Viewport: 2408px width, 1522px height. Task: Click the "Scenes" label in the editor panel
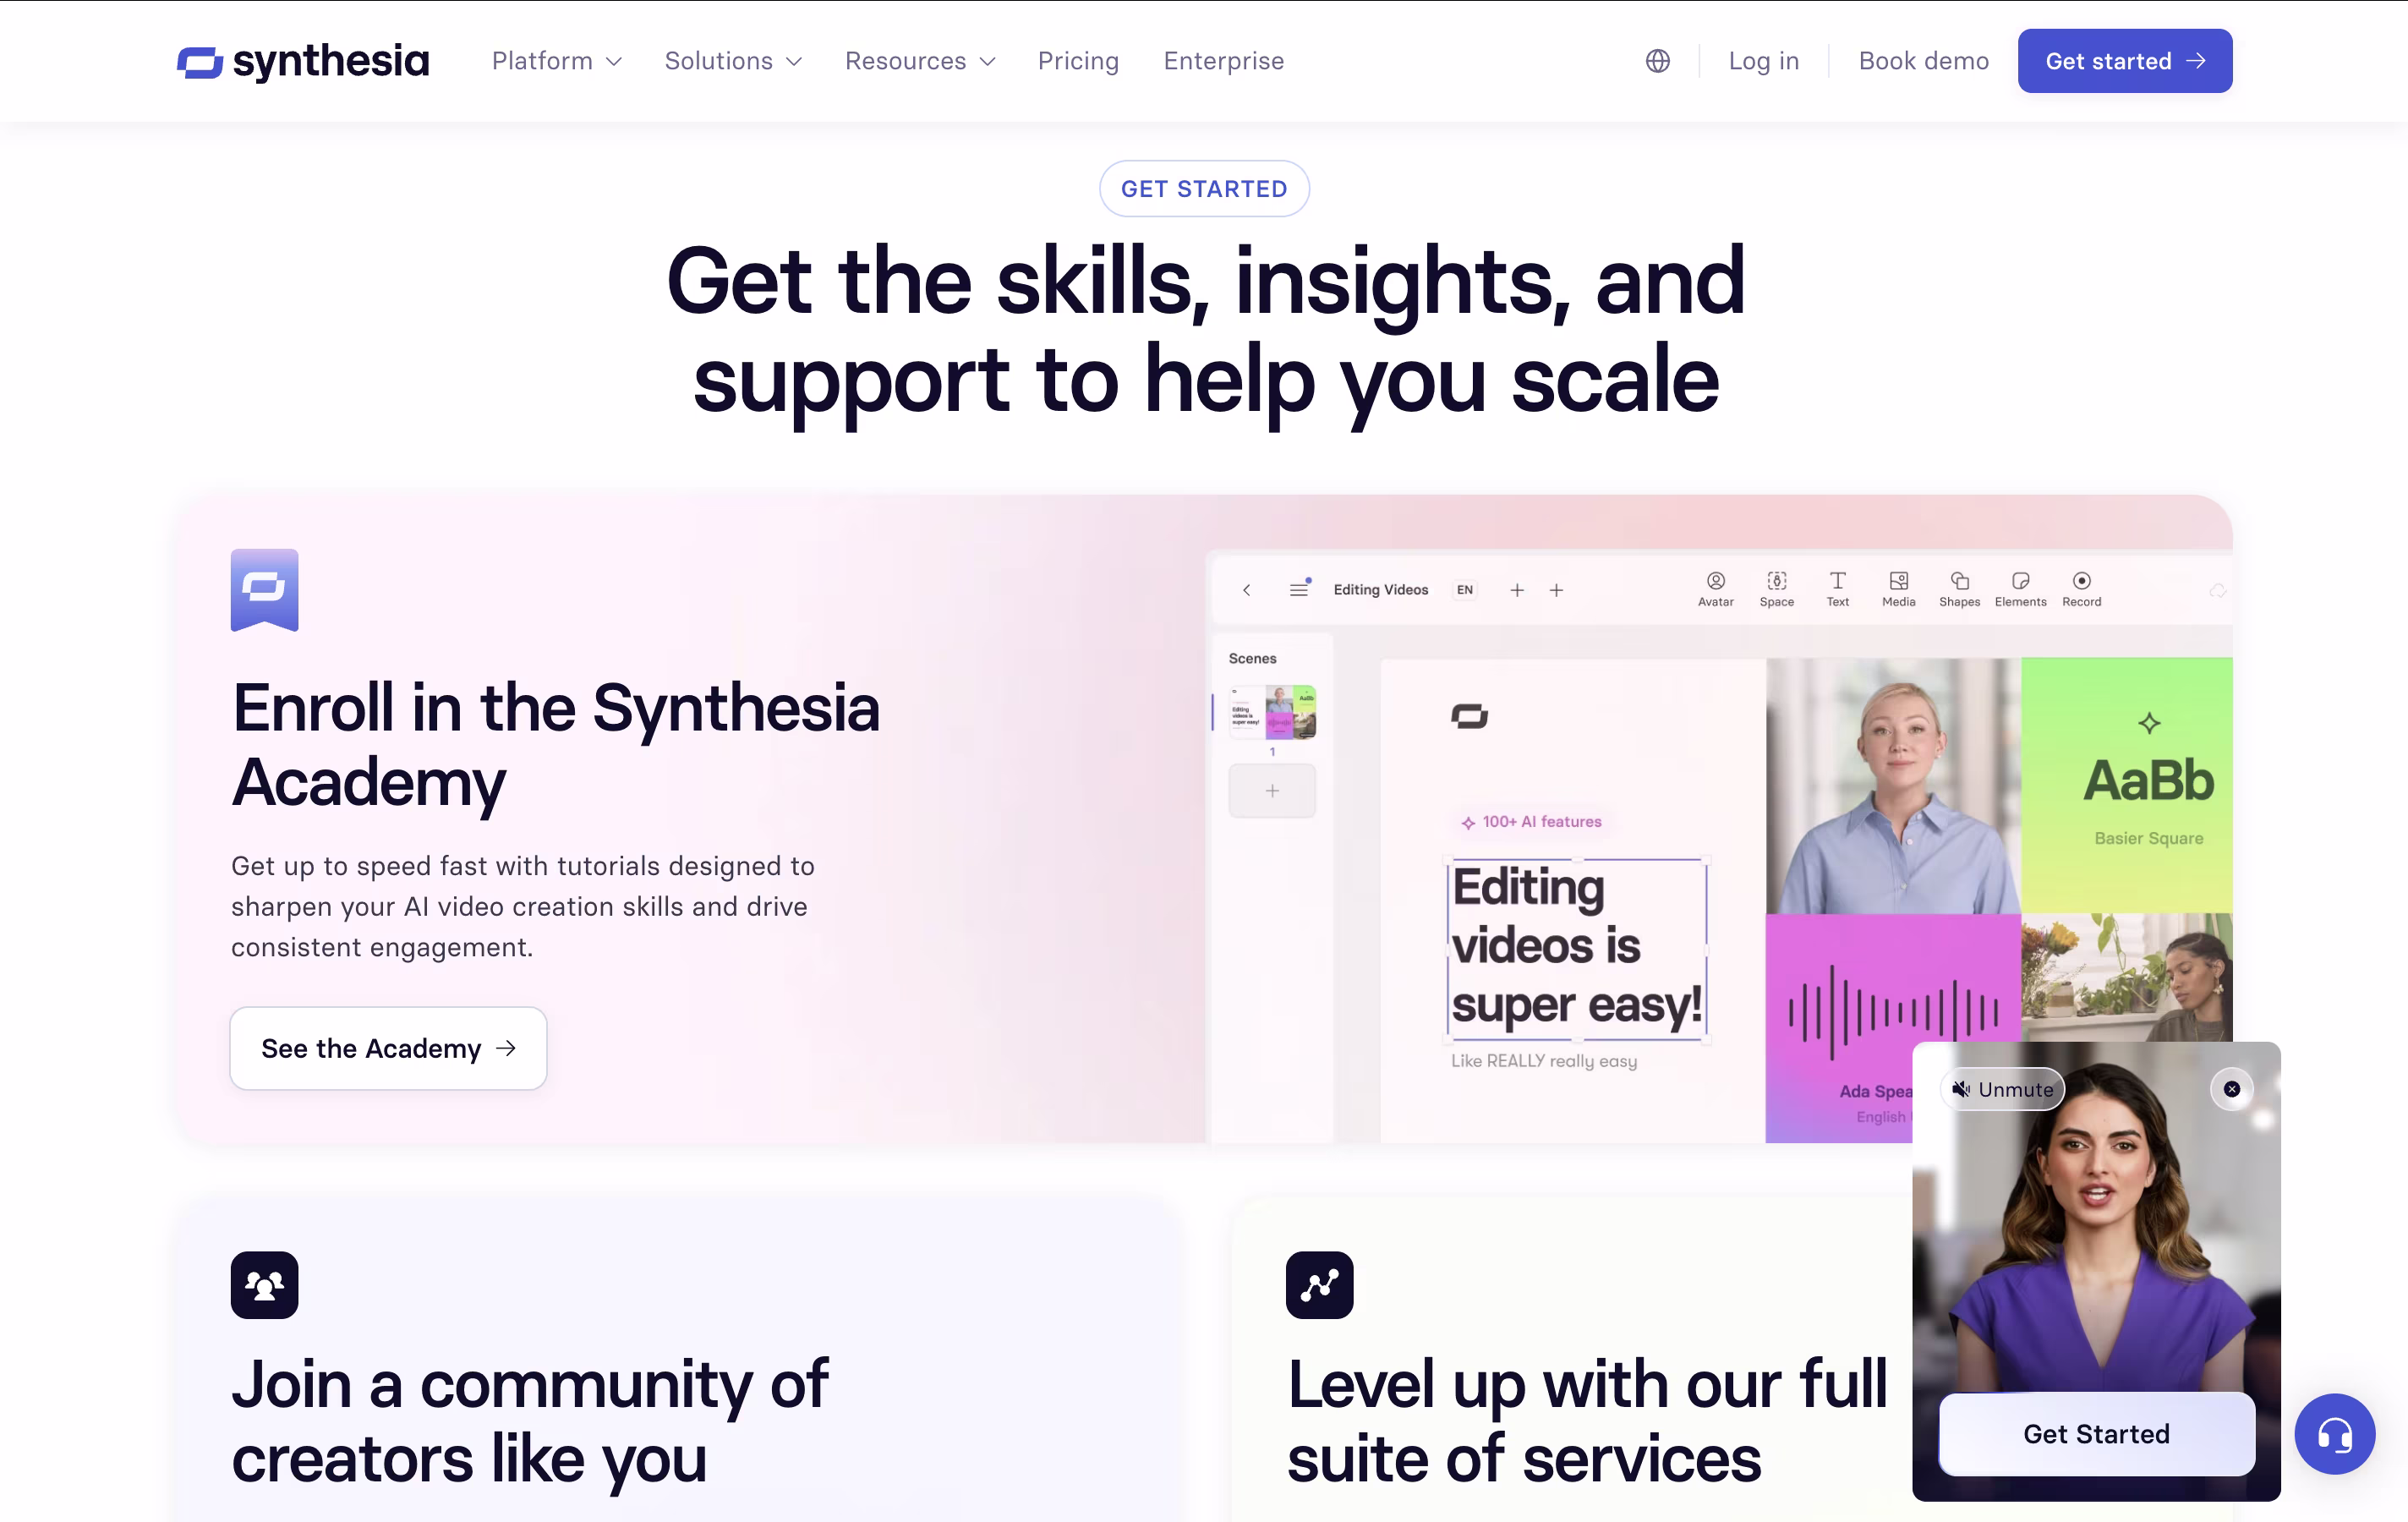tap(1252, 658)
